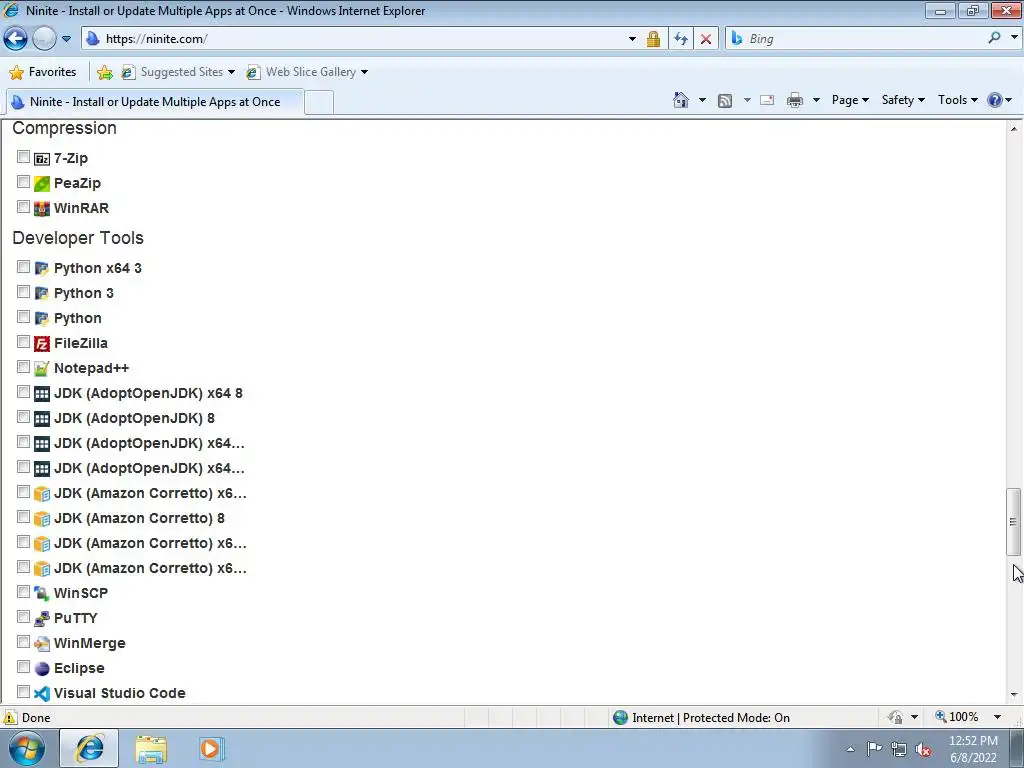Click the WinMerge app icon

click(x=42, y=643)
